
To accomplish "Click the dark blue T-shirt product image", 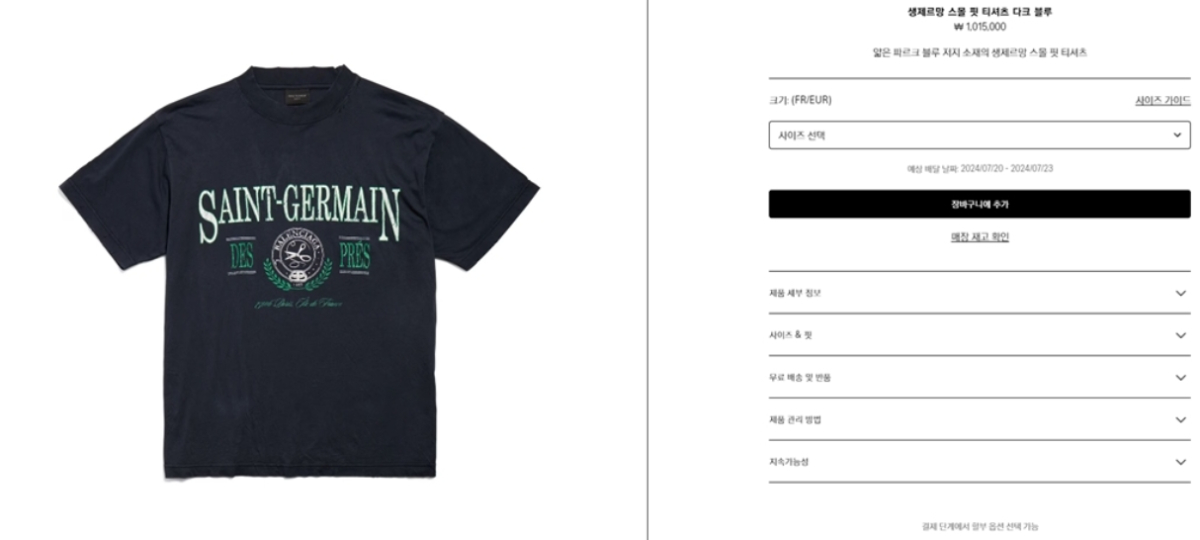I will (299, 272).
